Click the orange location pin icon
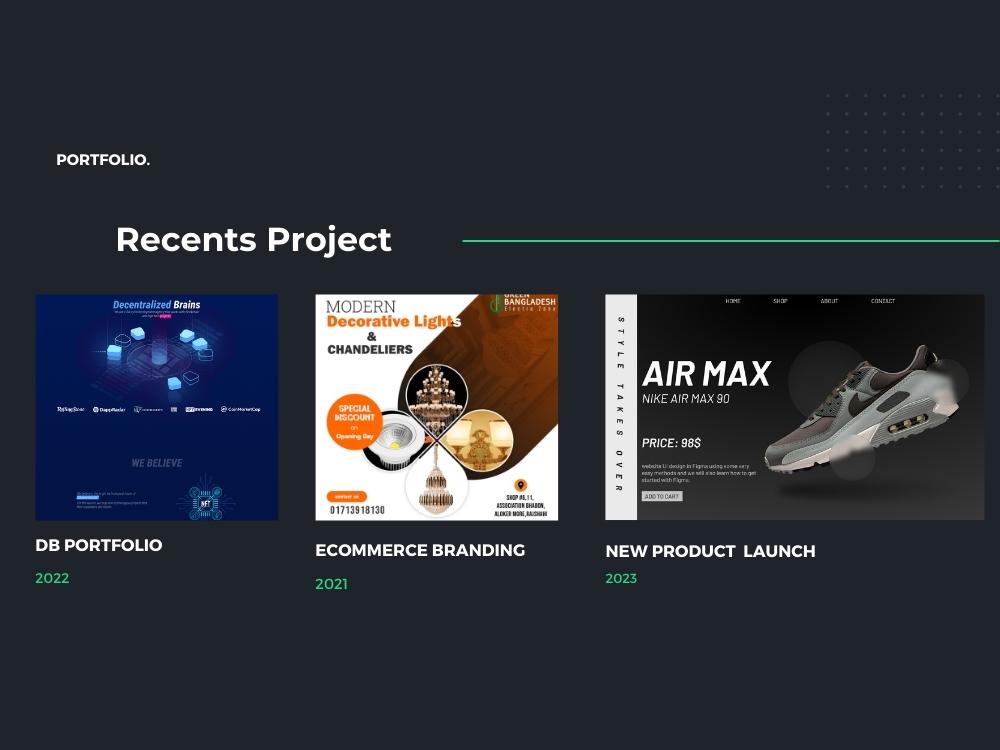1000x750 pixels. tap(520, 486)
